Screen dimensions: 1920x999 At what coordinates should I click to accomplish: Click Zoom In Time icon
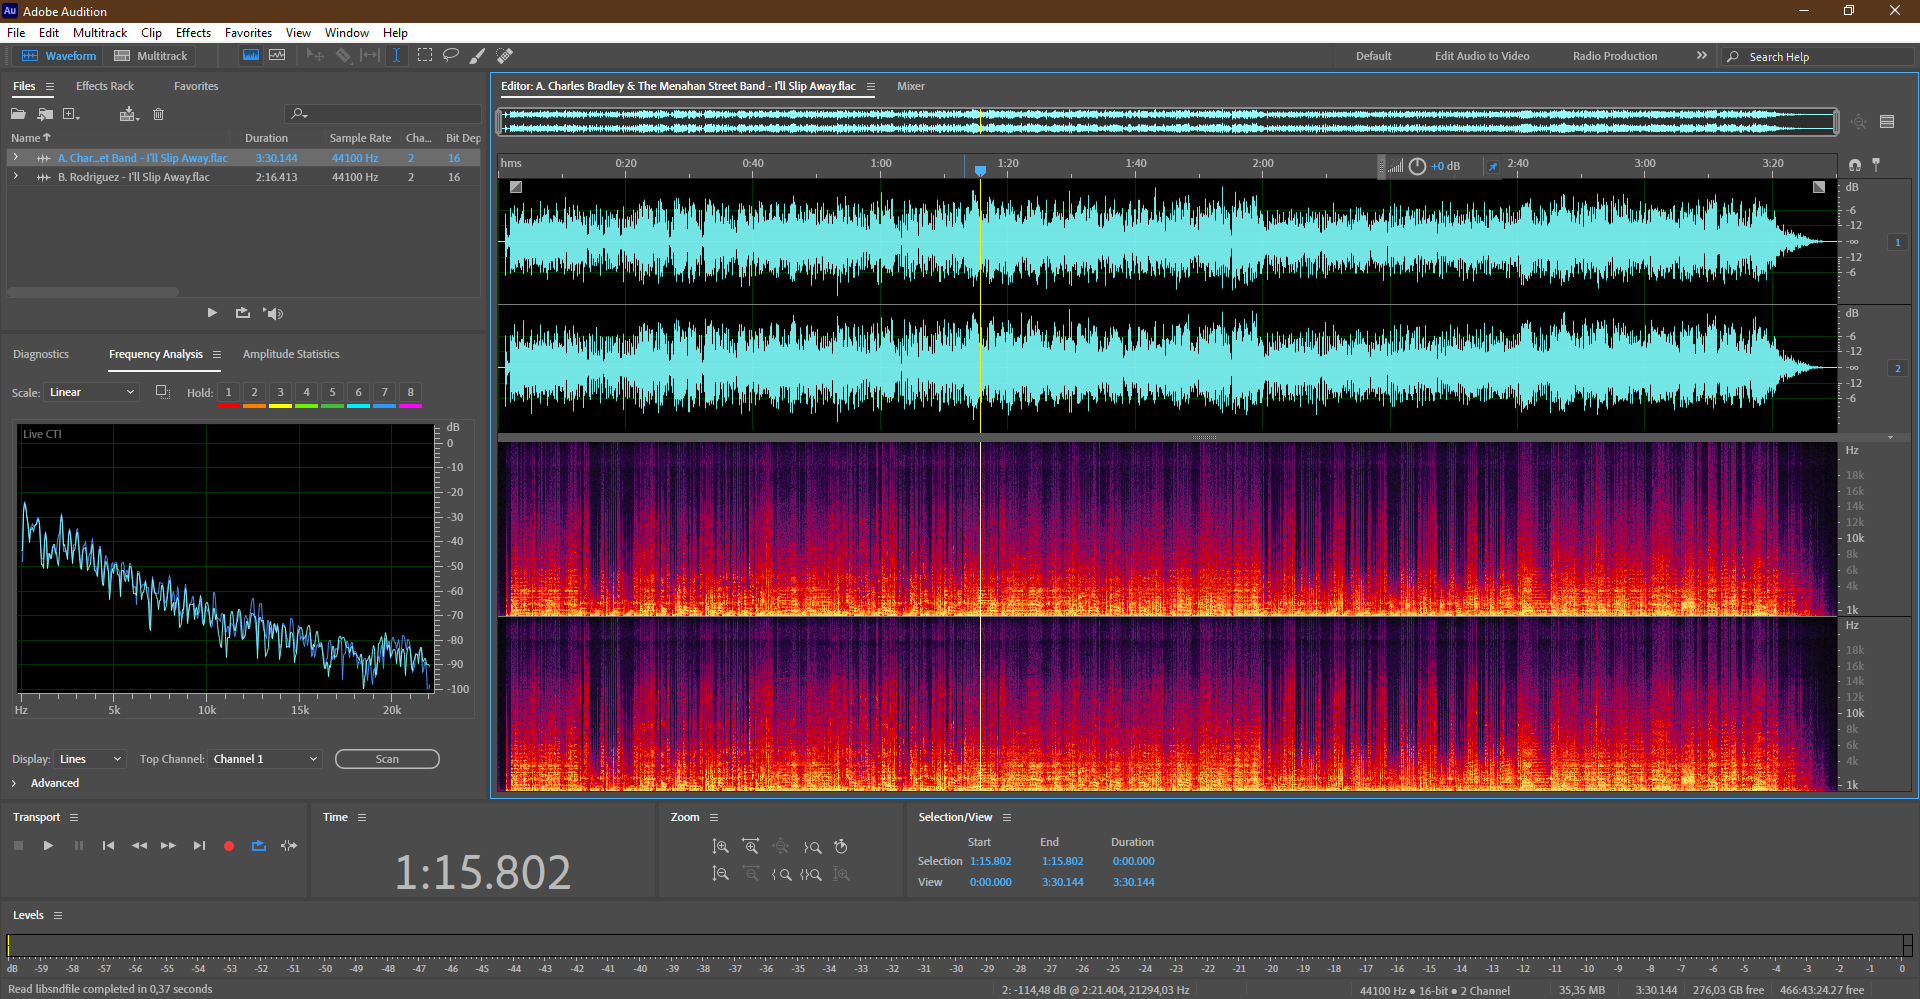[750, 847]
